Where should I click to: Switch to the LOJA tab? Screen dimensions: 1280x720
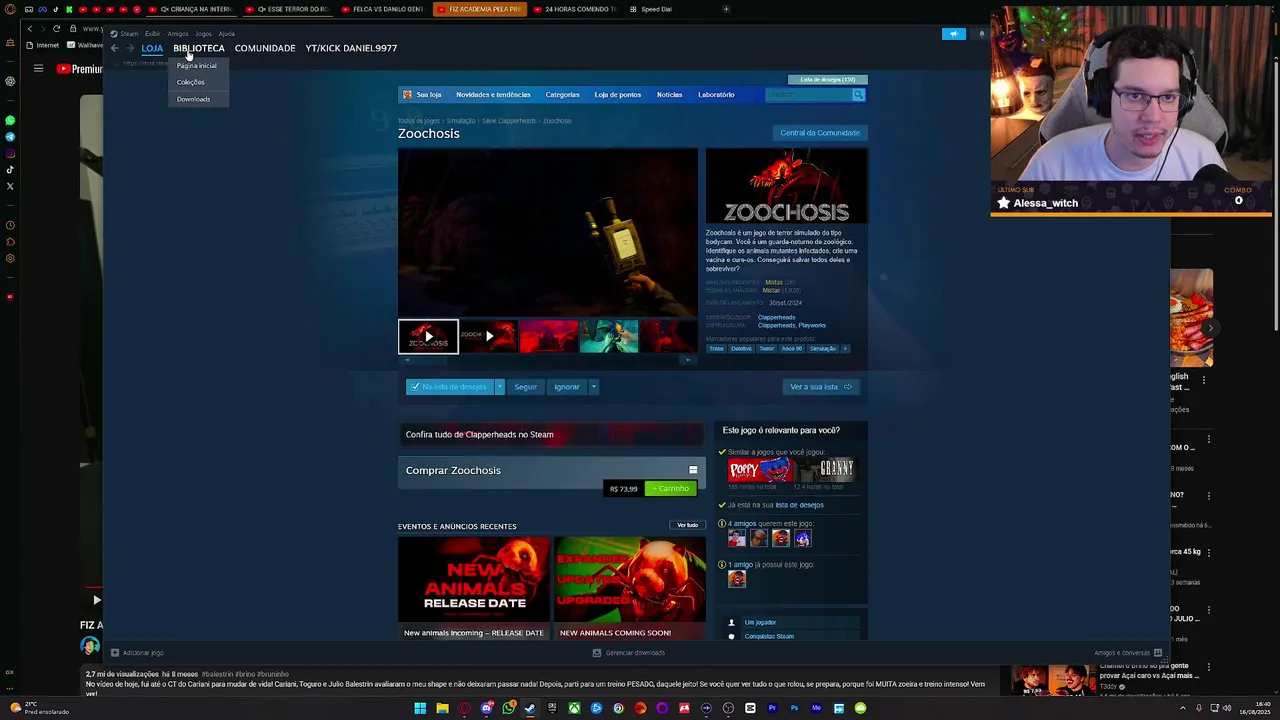click(152, 48)
